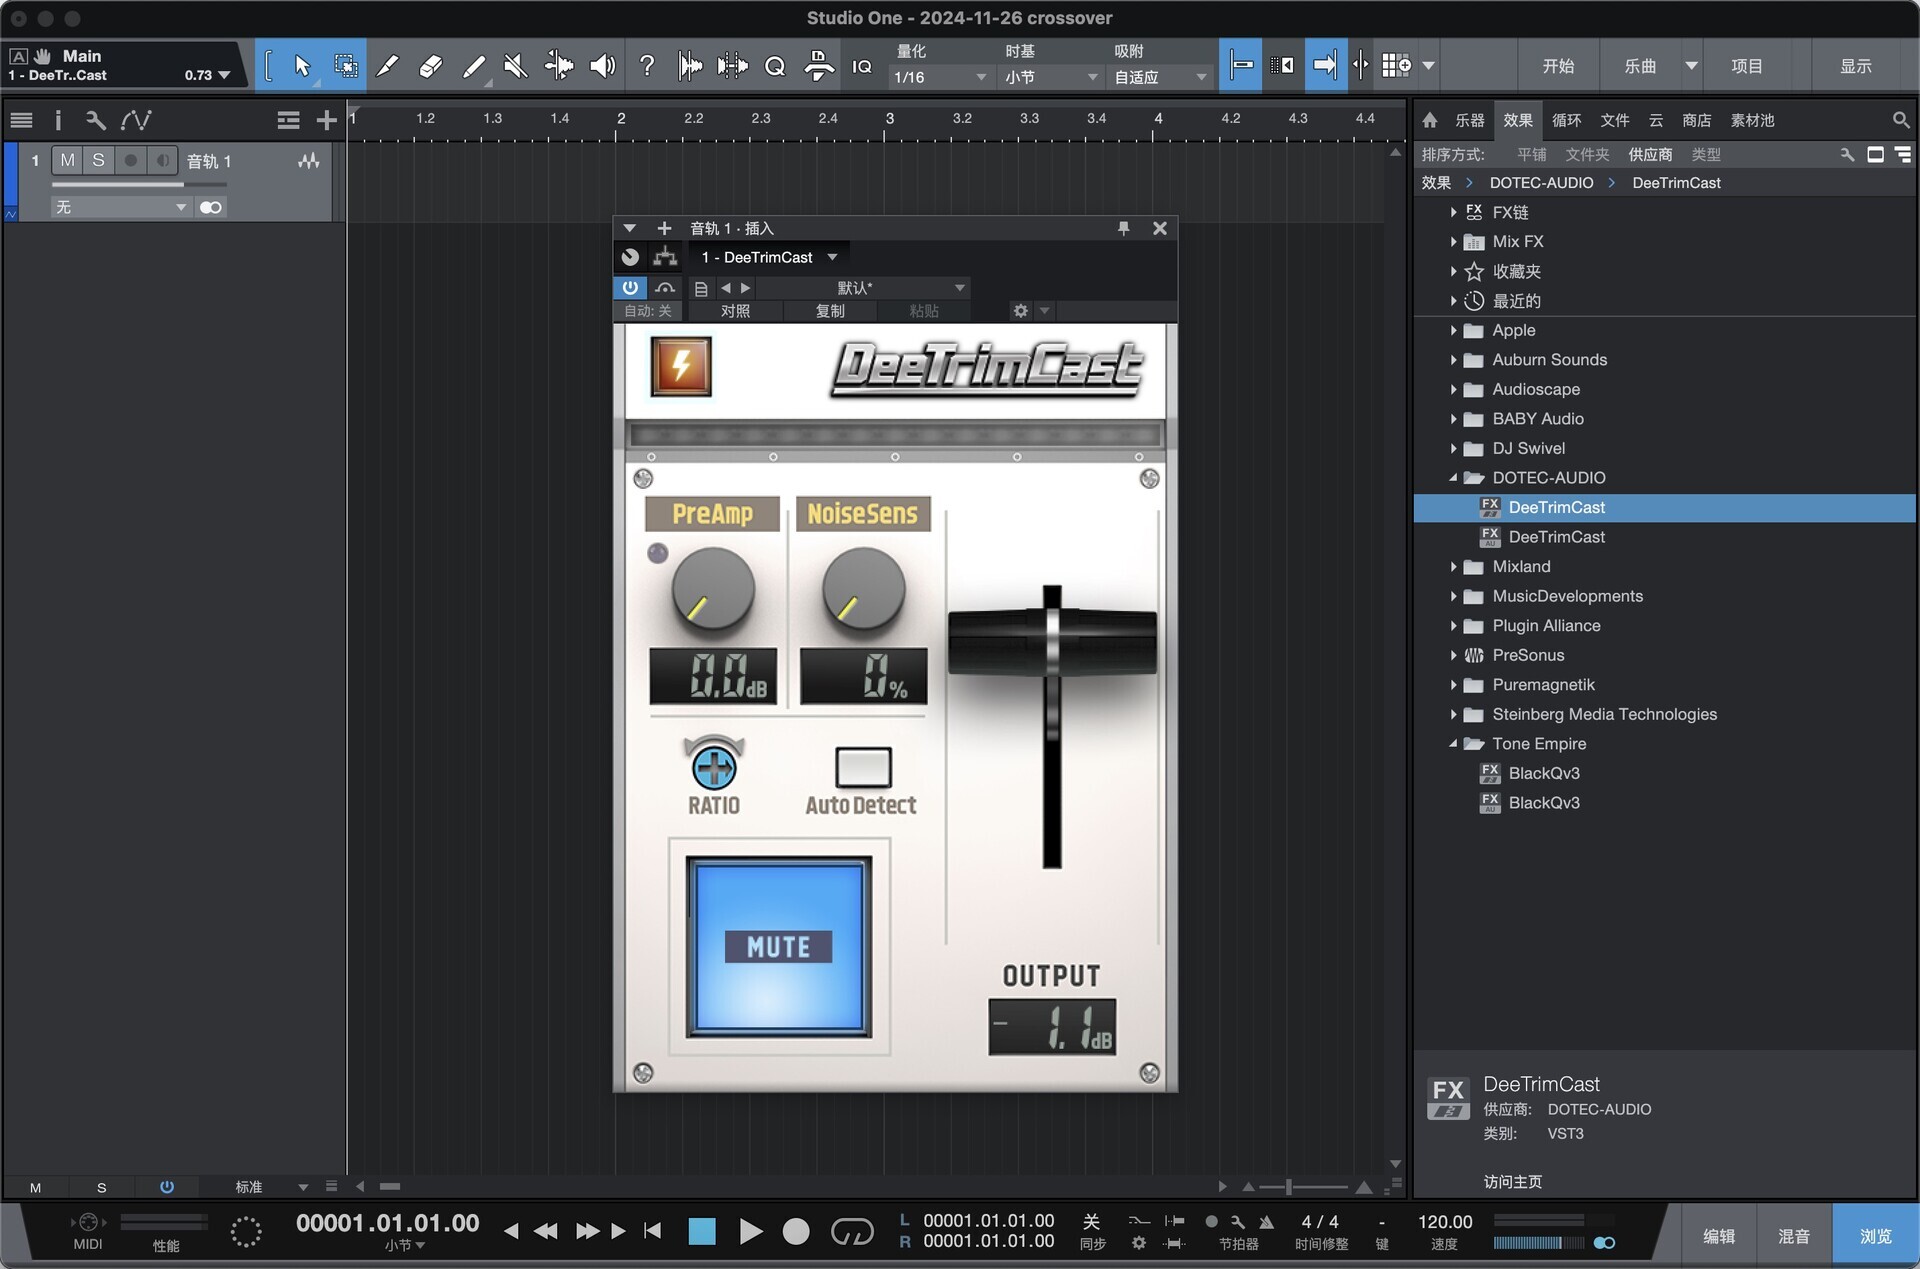Screen dimensions: 1920x1269
Task: Select the Arrow tool in toolbar
Action: click(x=302, y=66)
